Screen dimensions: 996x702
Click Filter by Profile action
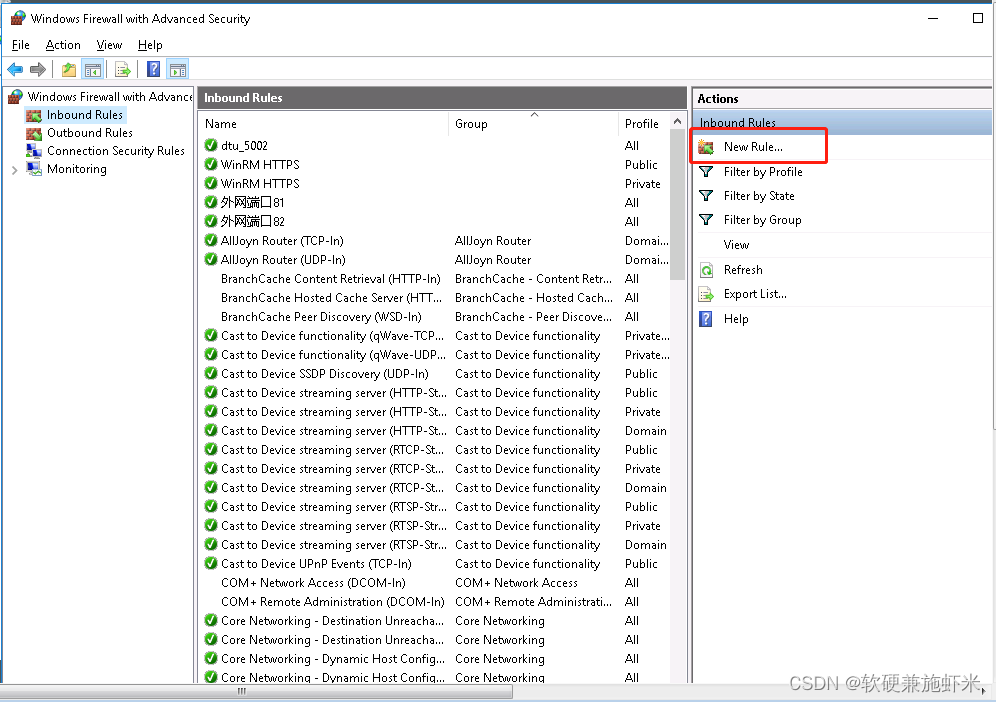click(763, 172)
